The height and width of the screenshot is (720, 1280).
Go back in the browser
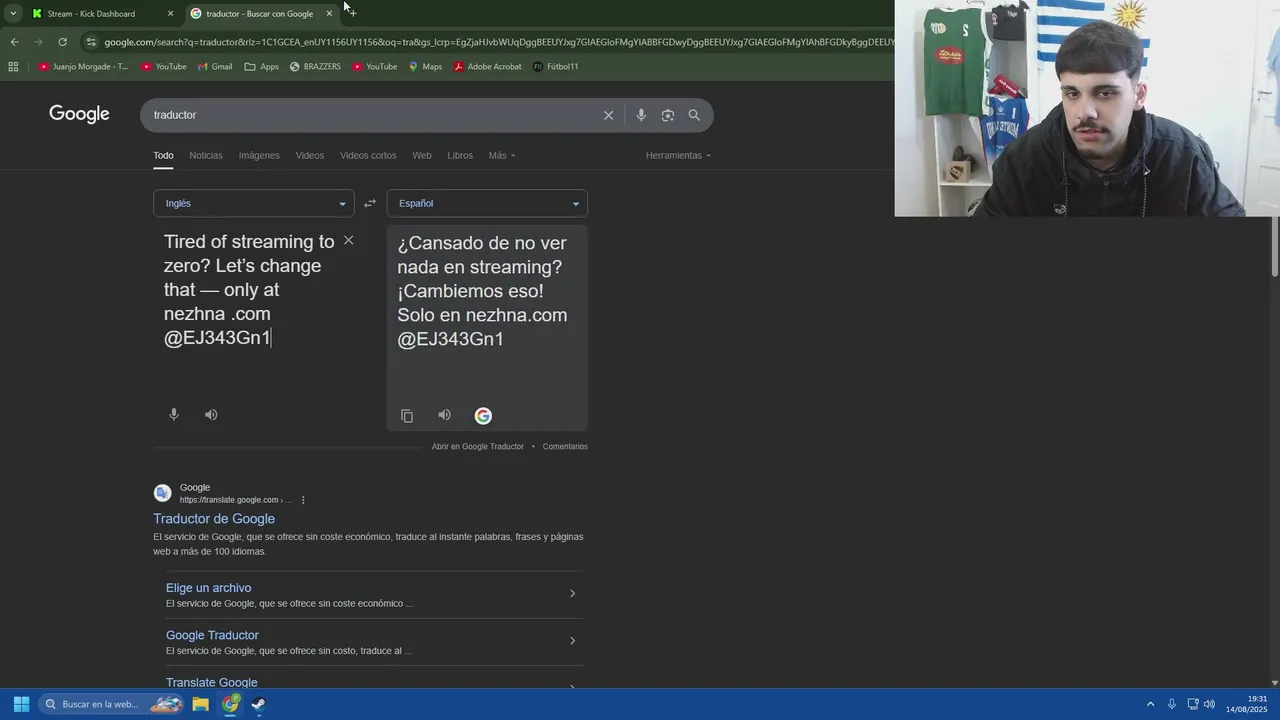pos(14,42)
